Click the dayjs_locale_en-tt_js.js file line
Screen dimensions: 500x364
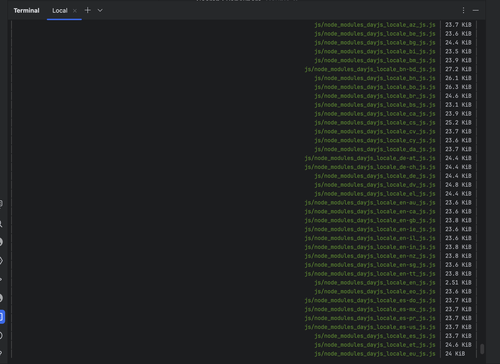tap(370, 274)
